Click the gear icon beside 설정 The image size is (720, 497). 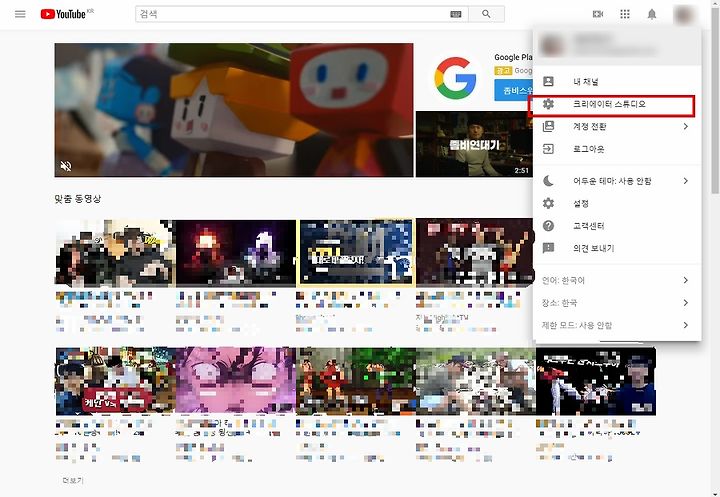[548, 203]
